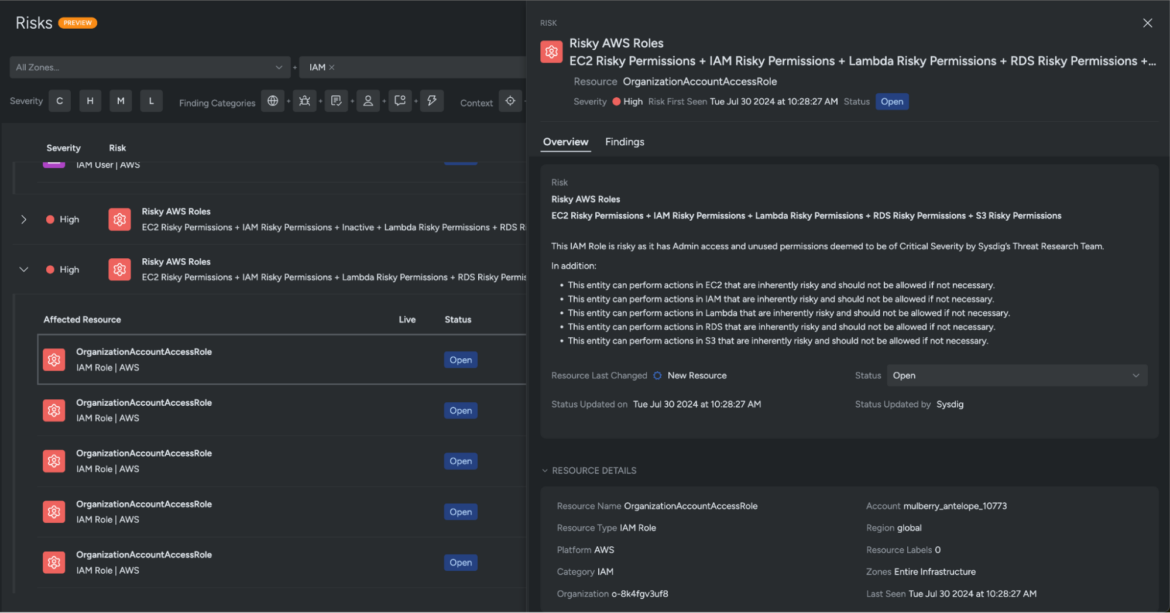1170x613 pixels.
Task: Toggle the Medium (M) severity filter
Action: pos(121,101)
